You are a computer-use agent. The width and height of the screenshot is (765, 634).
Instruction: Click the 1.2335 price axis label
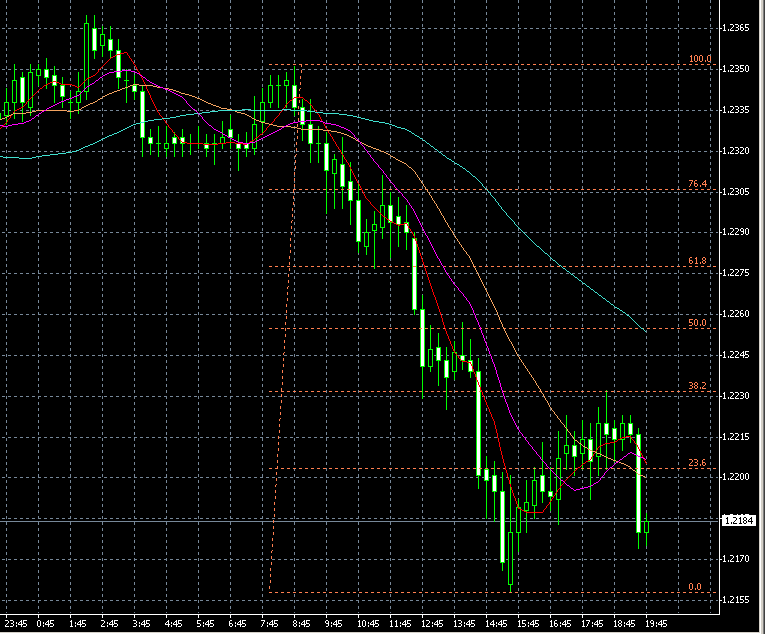pyautogui.click(x=736, y=110)
